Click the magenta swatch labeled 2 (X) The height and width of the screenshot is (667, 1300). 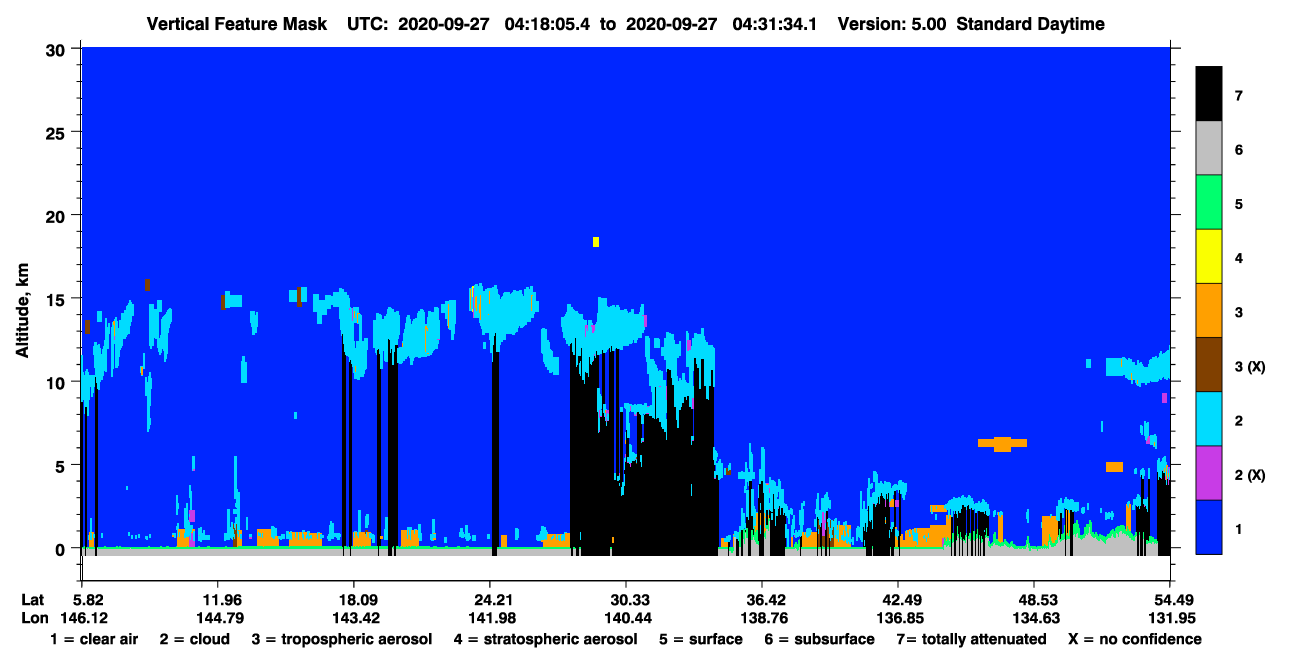click(x=1209, y=473)
